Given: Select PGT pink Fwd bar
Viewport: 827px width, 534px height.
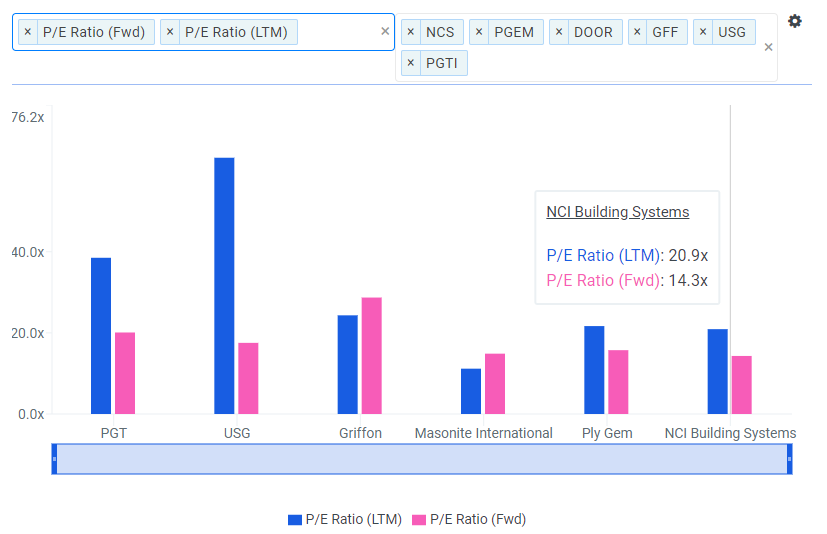Looking at the screenshot, I should tap(125, 373).
